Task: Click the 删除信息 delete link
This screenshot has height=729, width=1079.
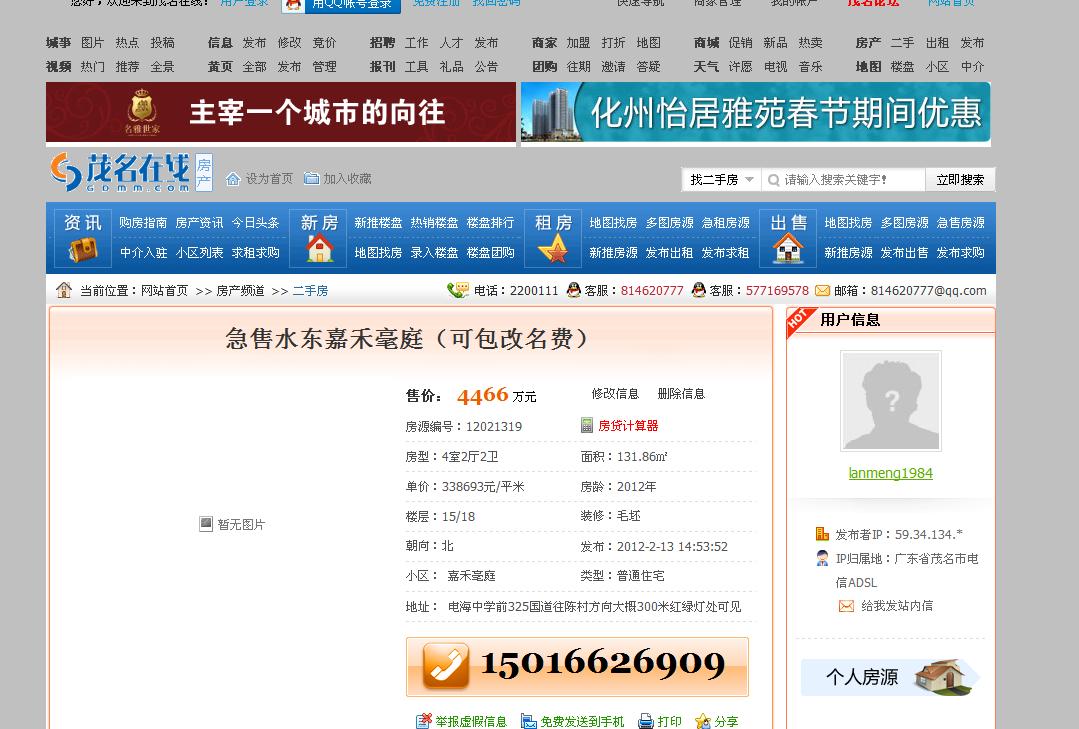Action: 681,394
